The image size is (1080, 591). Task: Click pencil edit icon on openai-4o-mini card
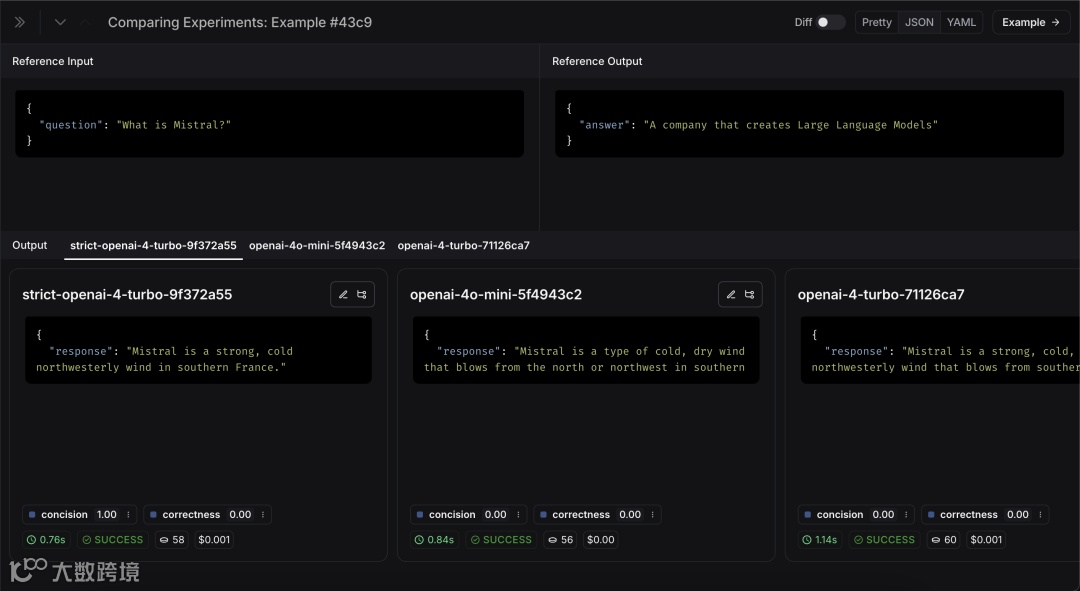(x=731, y=294)
